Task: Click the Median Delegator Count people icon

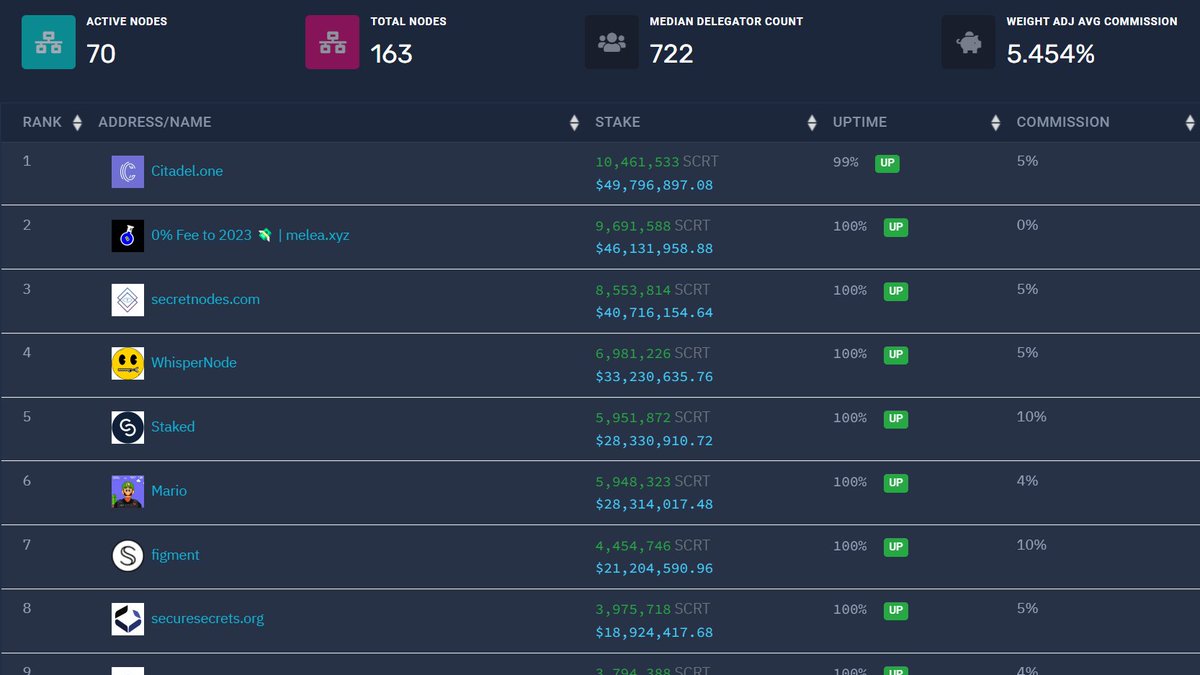Action: tap(612, 42)
